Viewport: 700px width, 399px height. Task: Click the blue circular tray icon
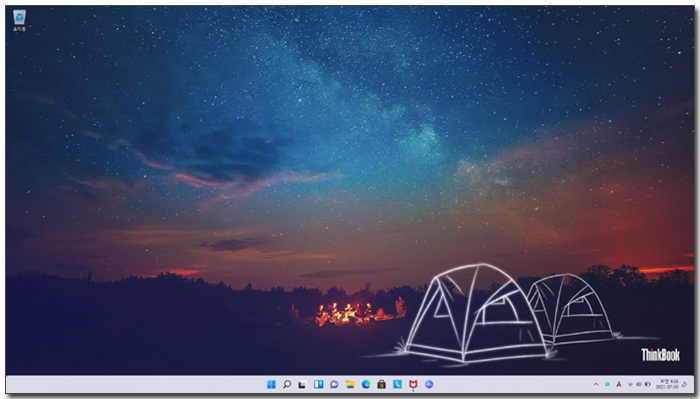pos(607,384)
